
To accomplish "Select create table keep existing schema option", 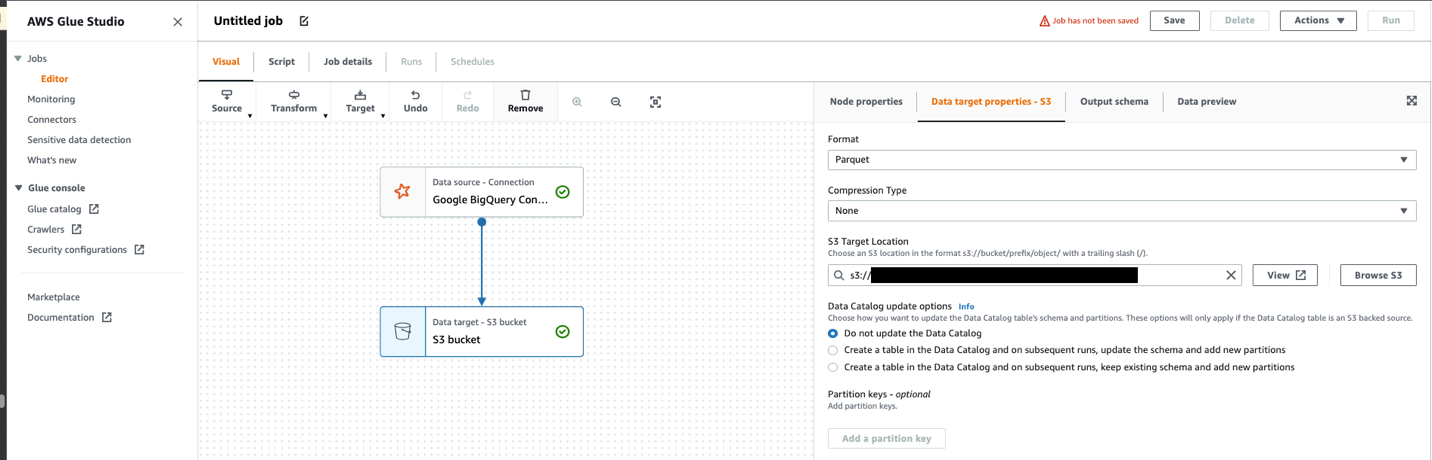I will pyautogui.click(x=833, y=367).
